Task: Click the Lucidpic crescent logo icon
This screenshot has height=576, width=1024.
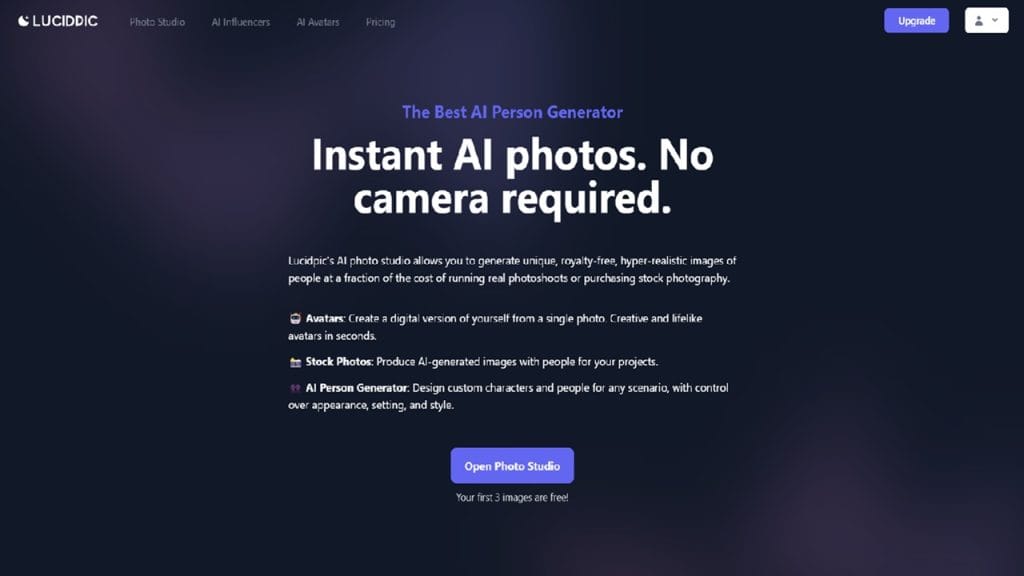Action: tap(24, 21)
